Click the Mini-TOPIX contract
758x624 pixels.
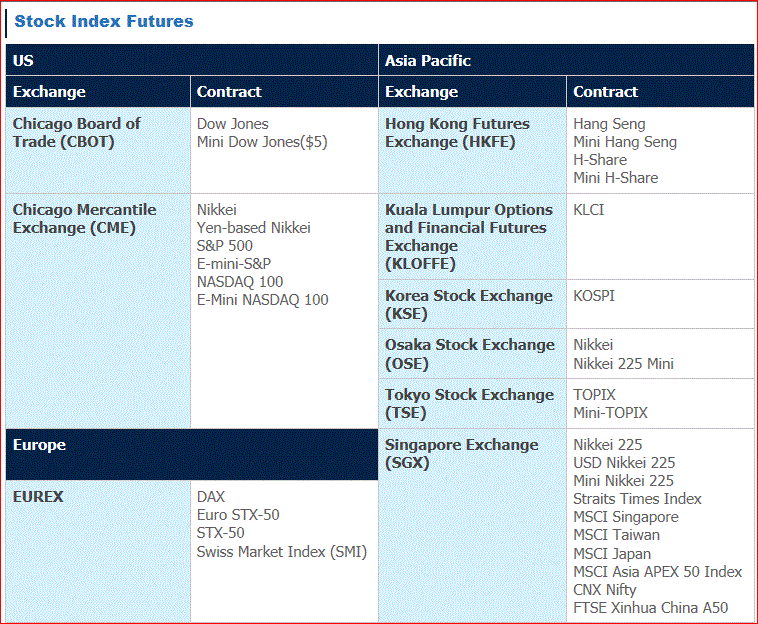point(611,413)
